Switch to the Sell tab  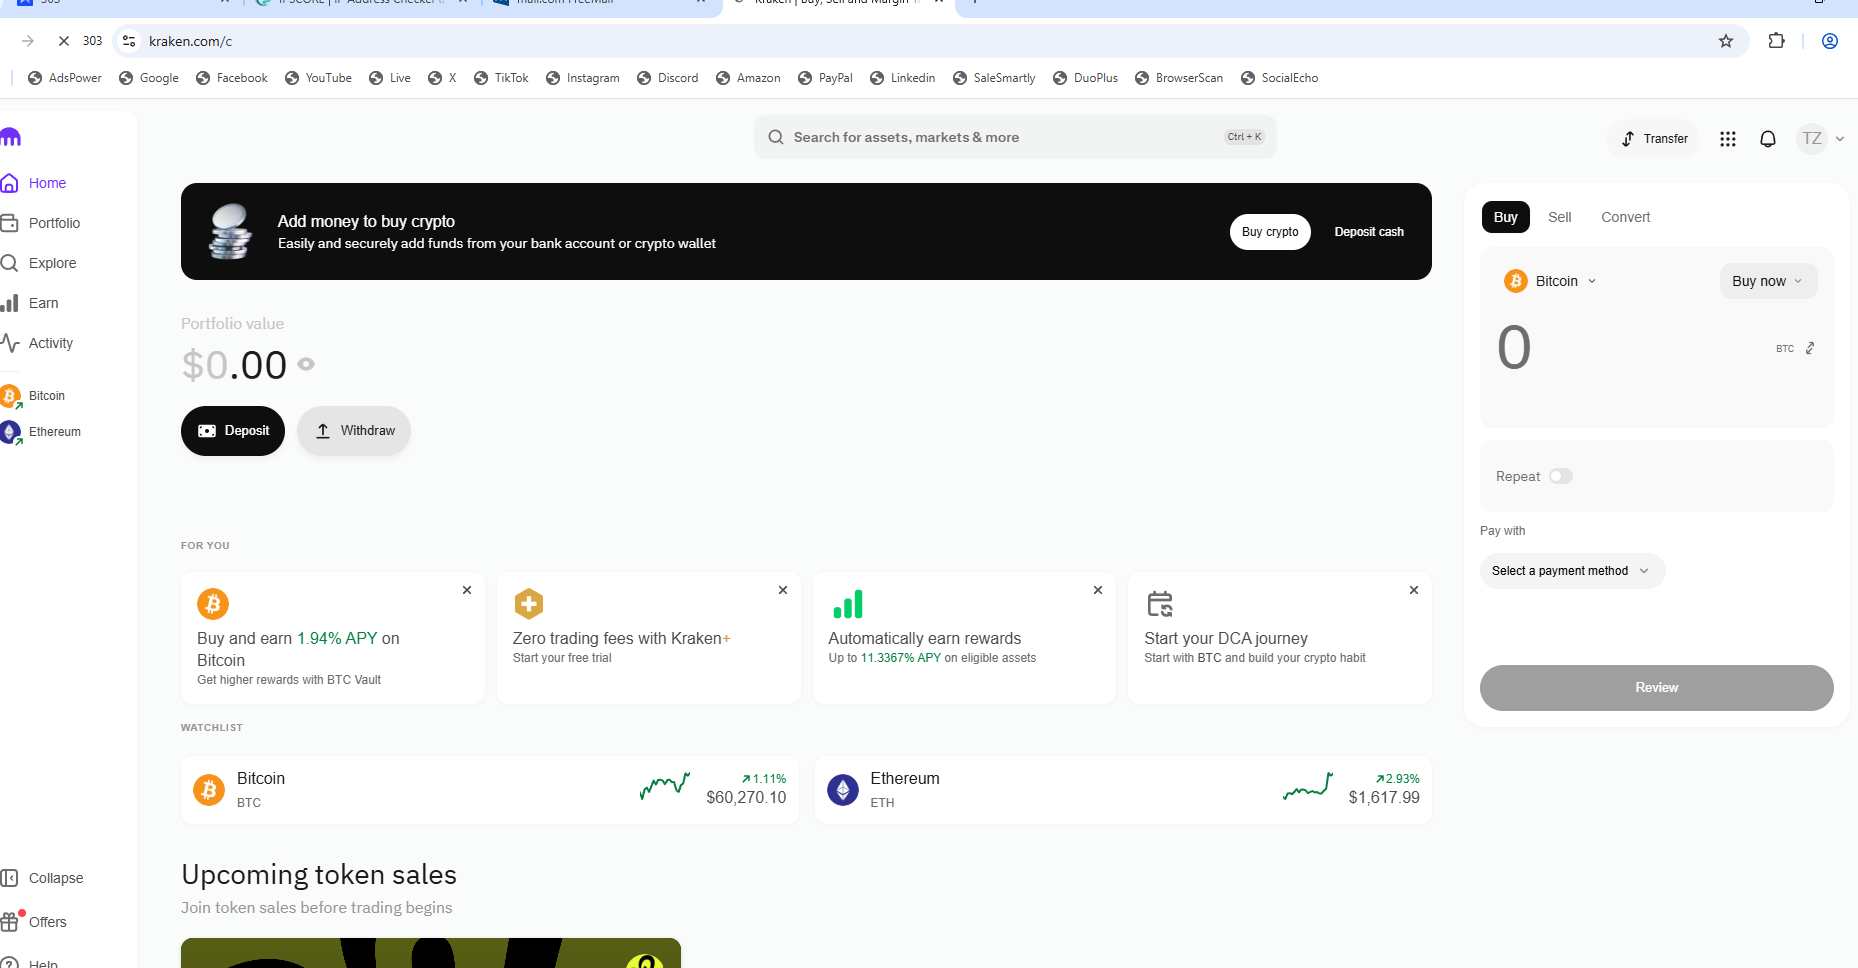click(1560, 217)
